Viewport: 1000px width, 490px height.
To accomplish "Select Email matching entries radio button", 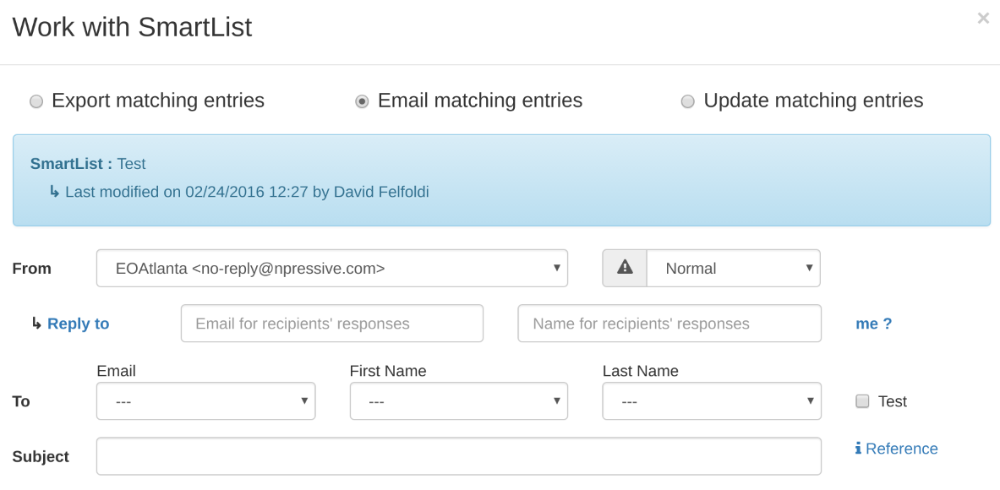I will coord(362,101).
